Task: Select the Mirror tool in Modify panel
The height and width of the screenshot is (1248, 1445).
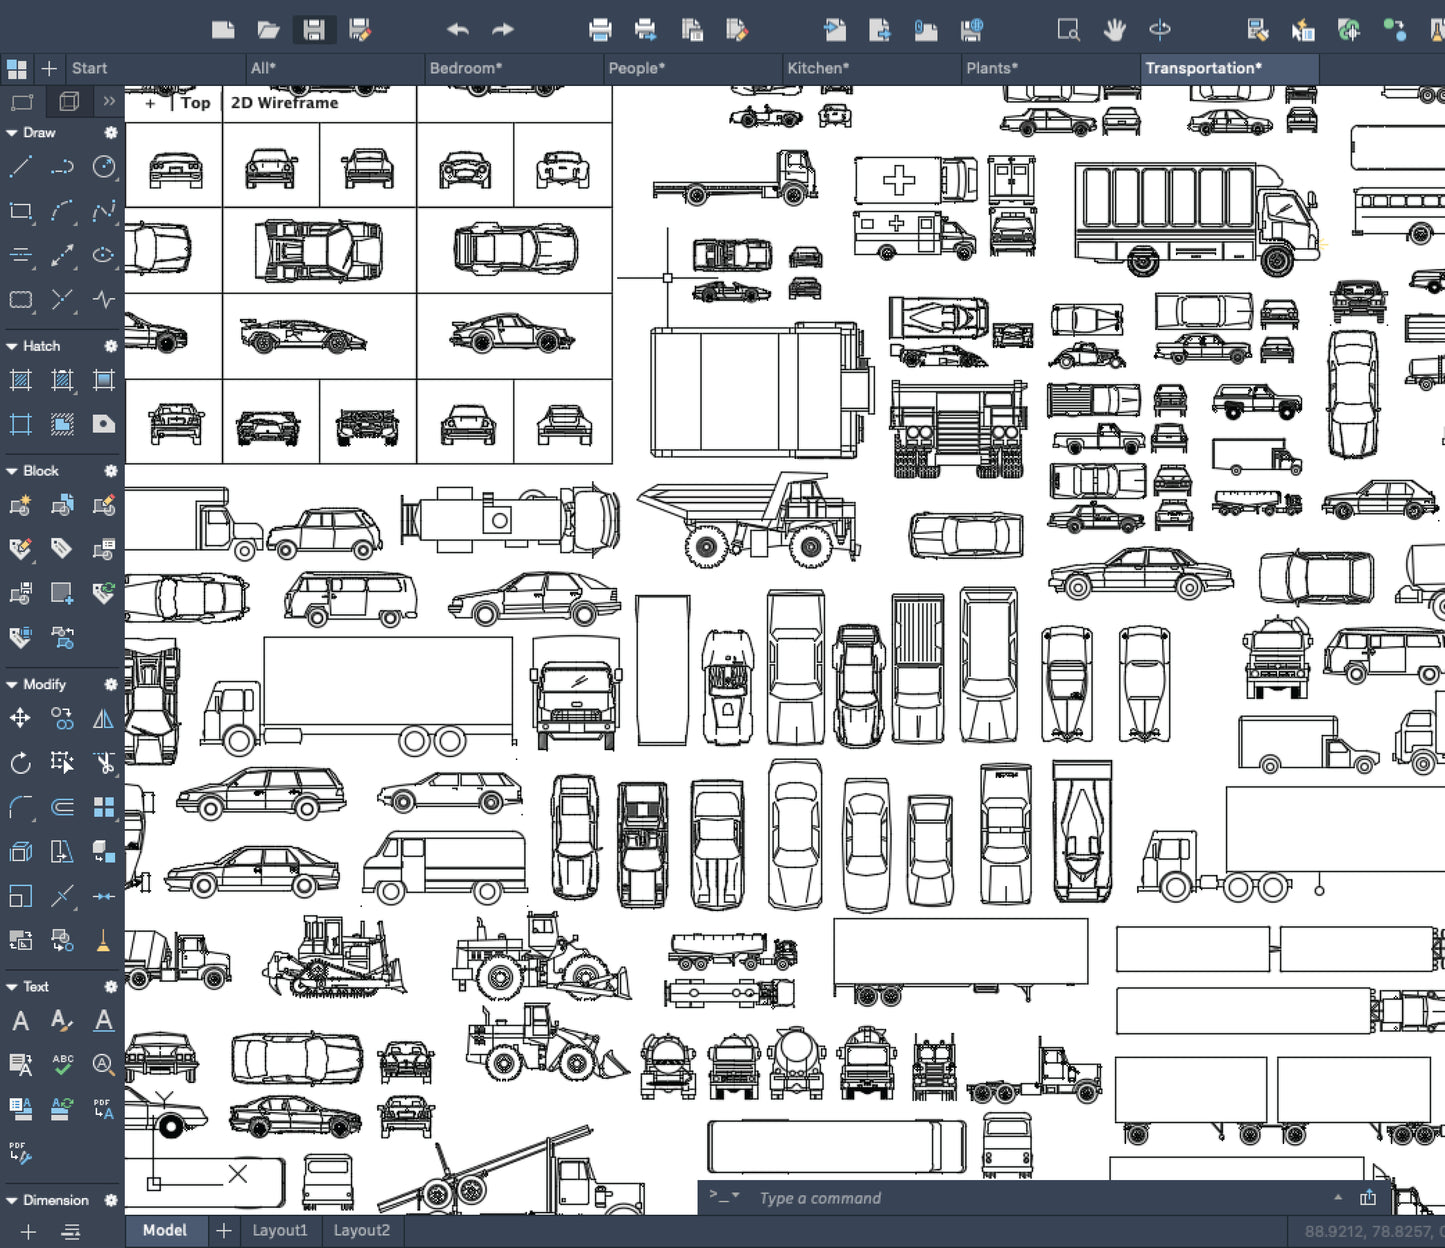Action: 104,718
